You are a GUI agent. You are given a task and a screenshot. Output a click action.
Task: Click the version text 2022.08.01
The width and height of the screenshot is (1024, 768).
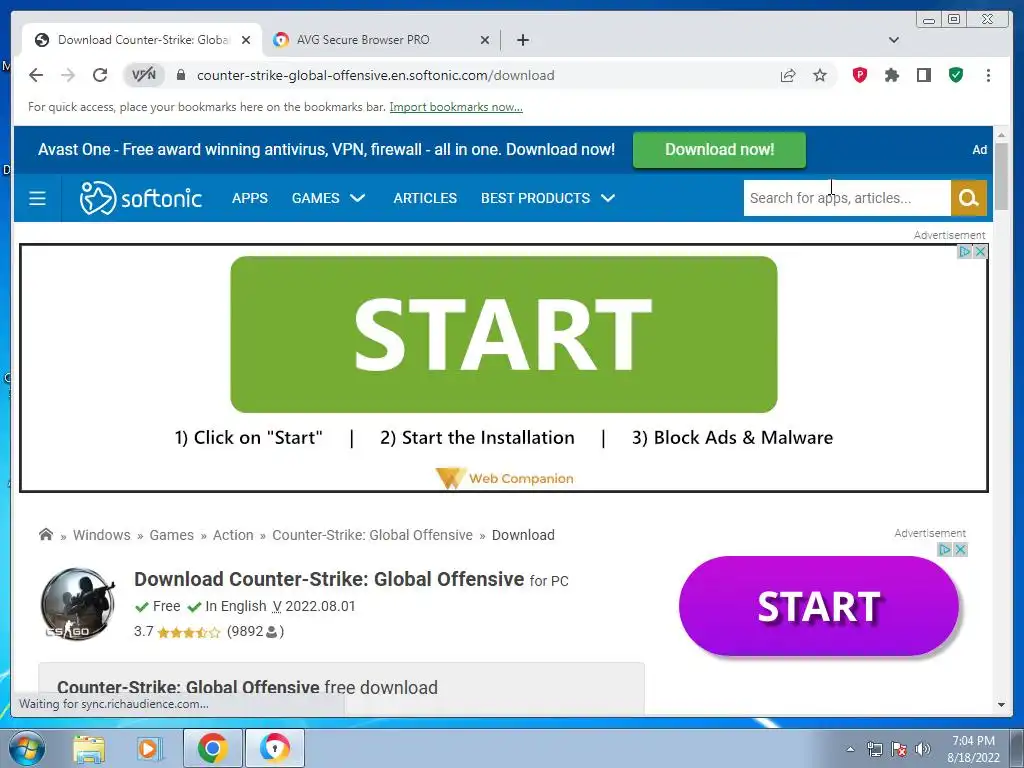click(x=320, y=606)
